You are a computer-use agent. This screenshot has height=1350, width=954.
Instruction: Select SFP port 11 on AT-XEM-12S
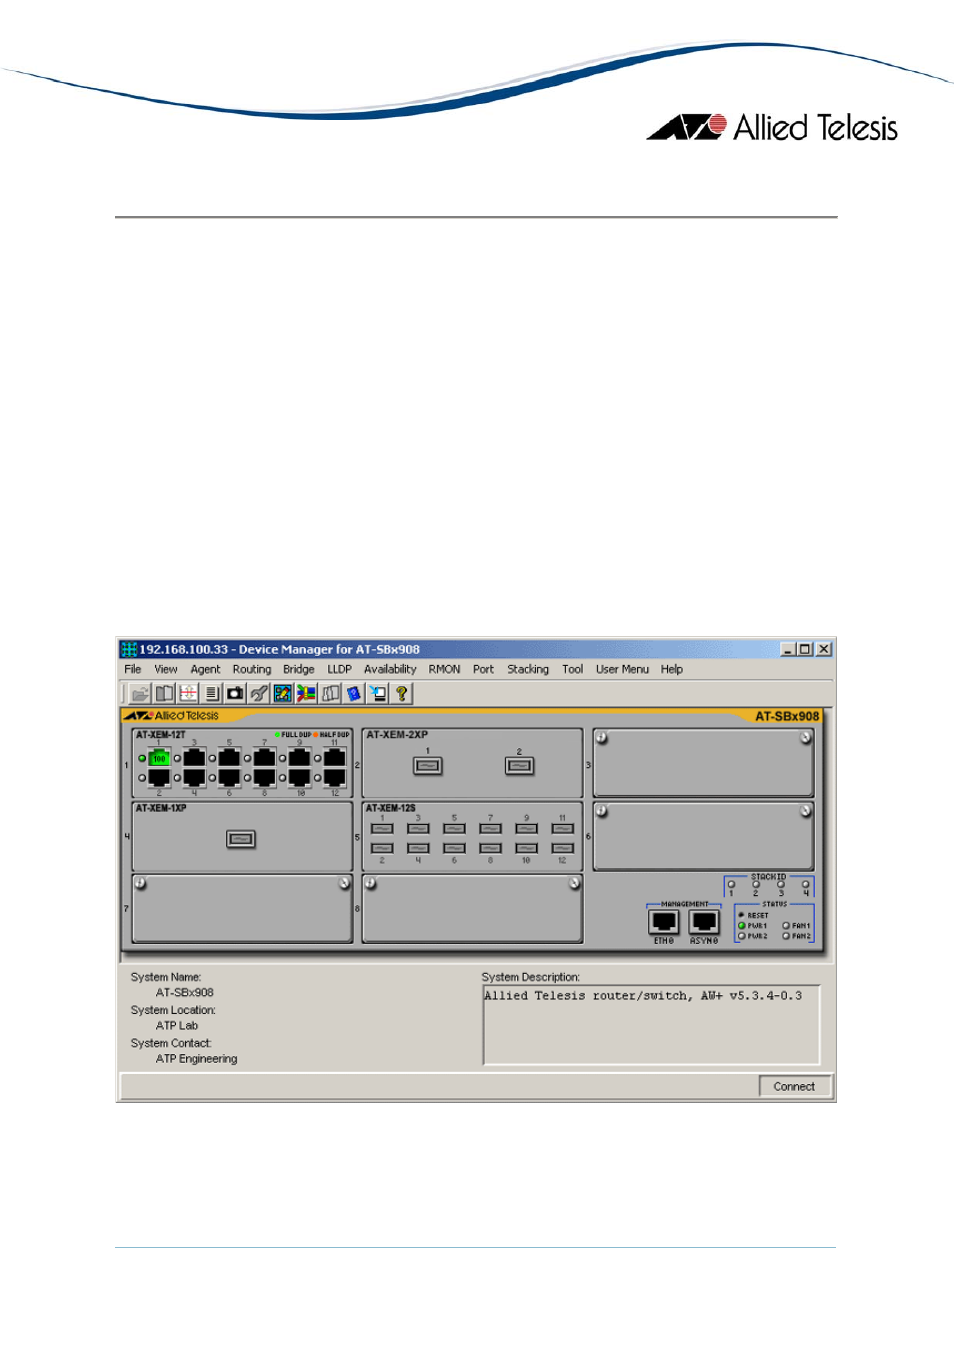coord(563,828)
